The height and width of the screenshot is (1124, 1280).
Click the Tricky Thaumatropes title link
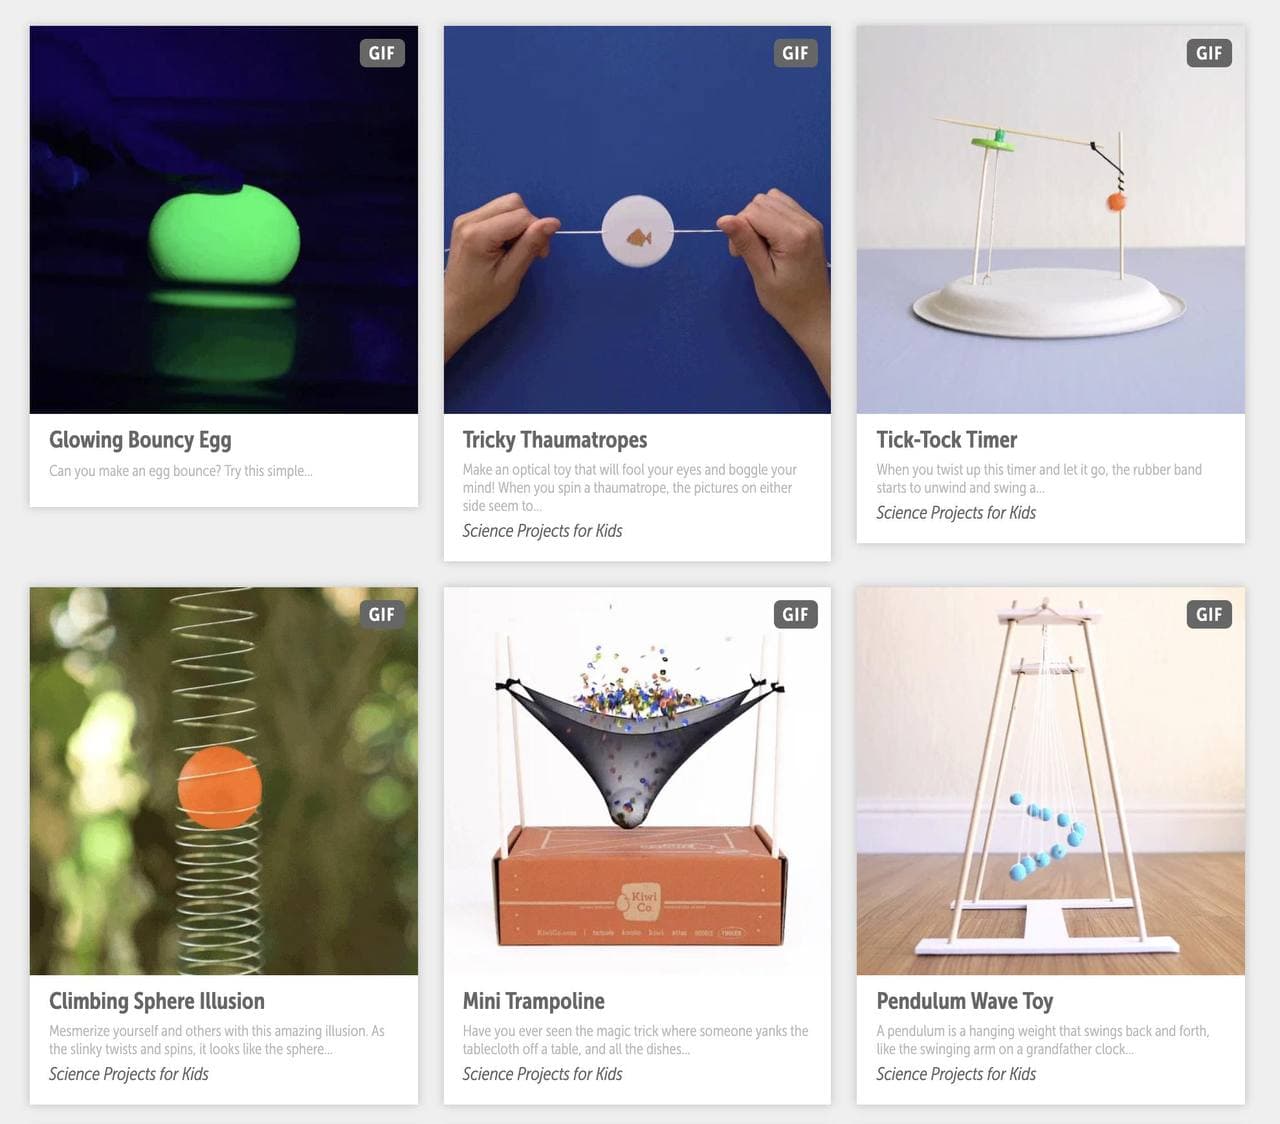pyautogui.click(x=555, y=440)
